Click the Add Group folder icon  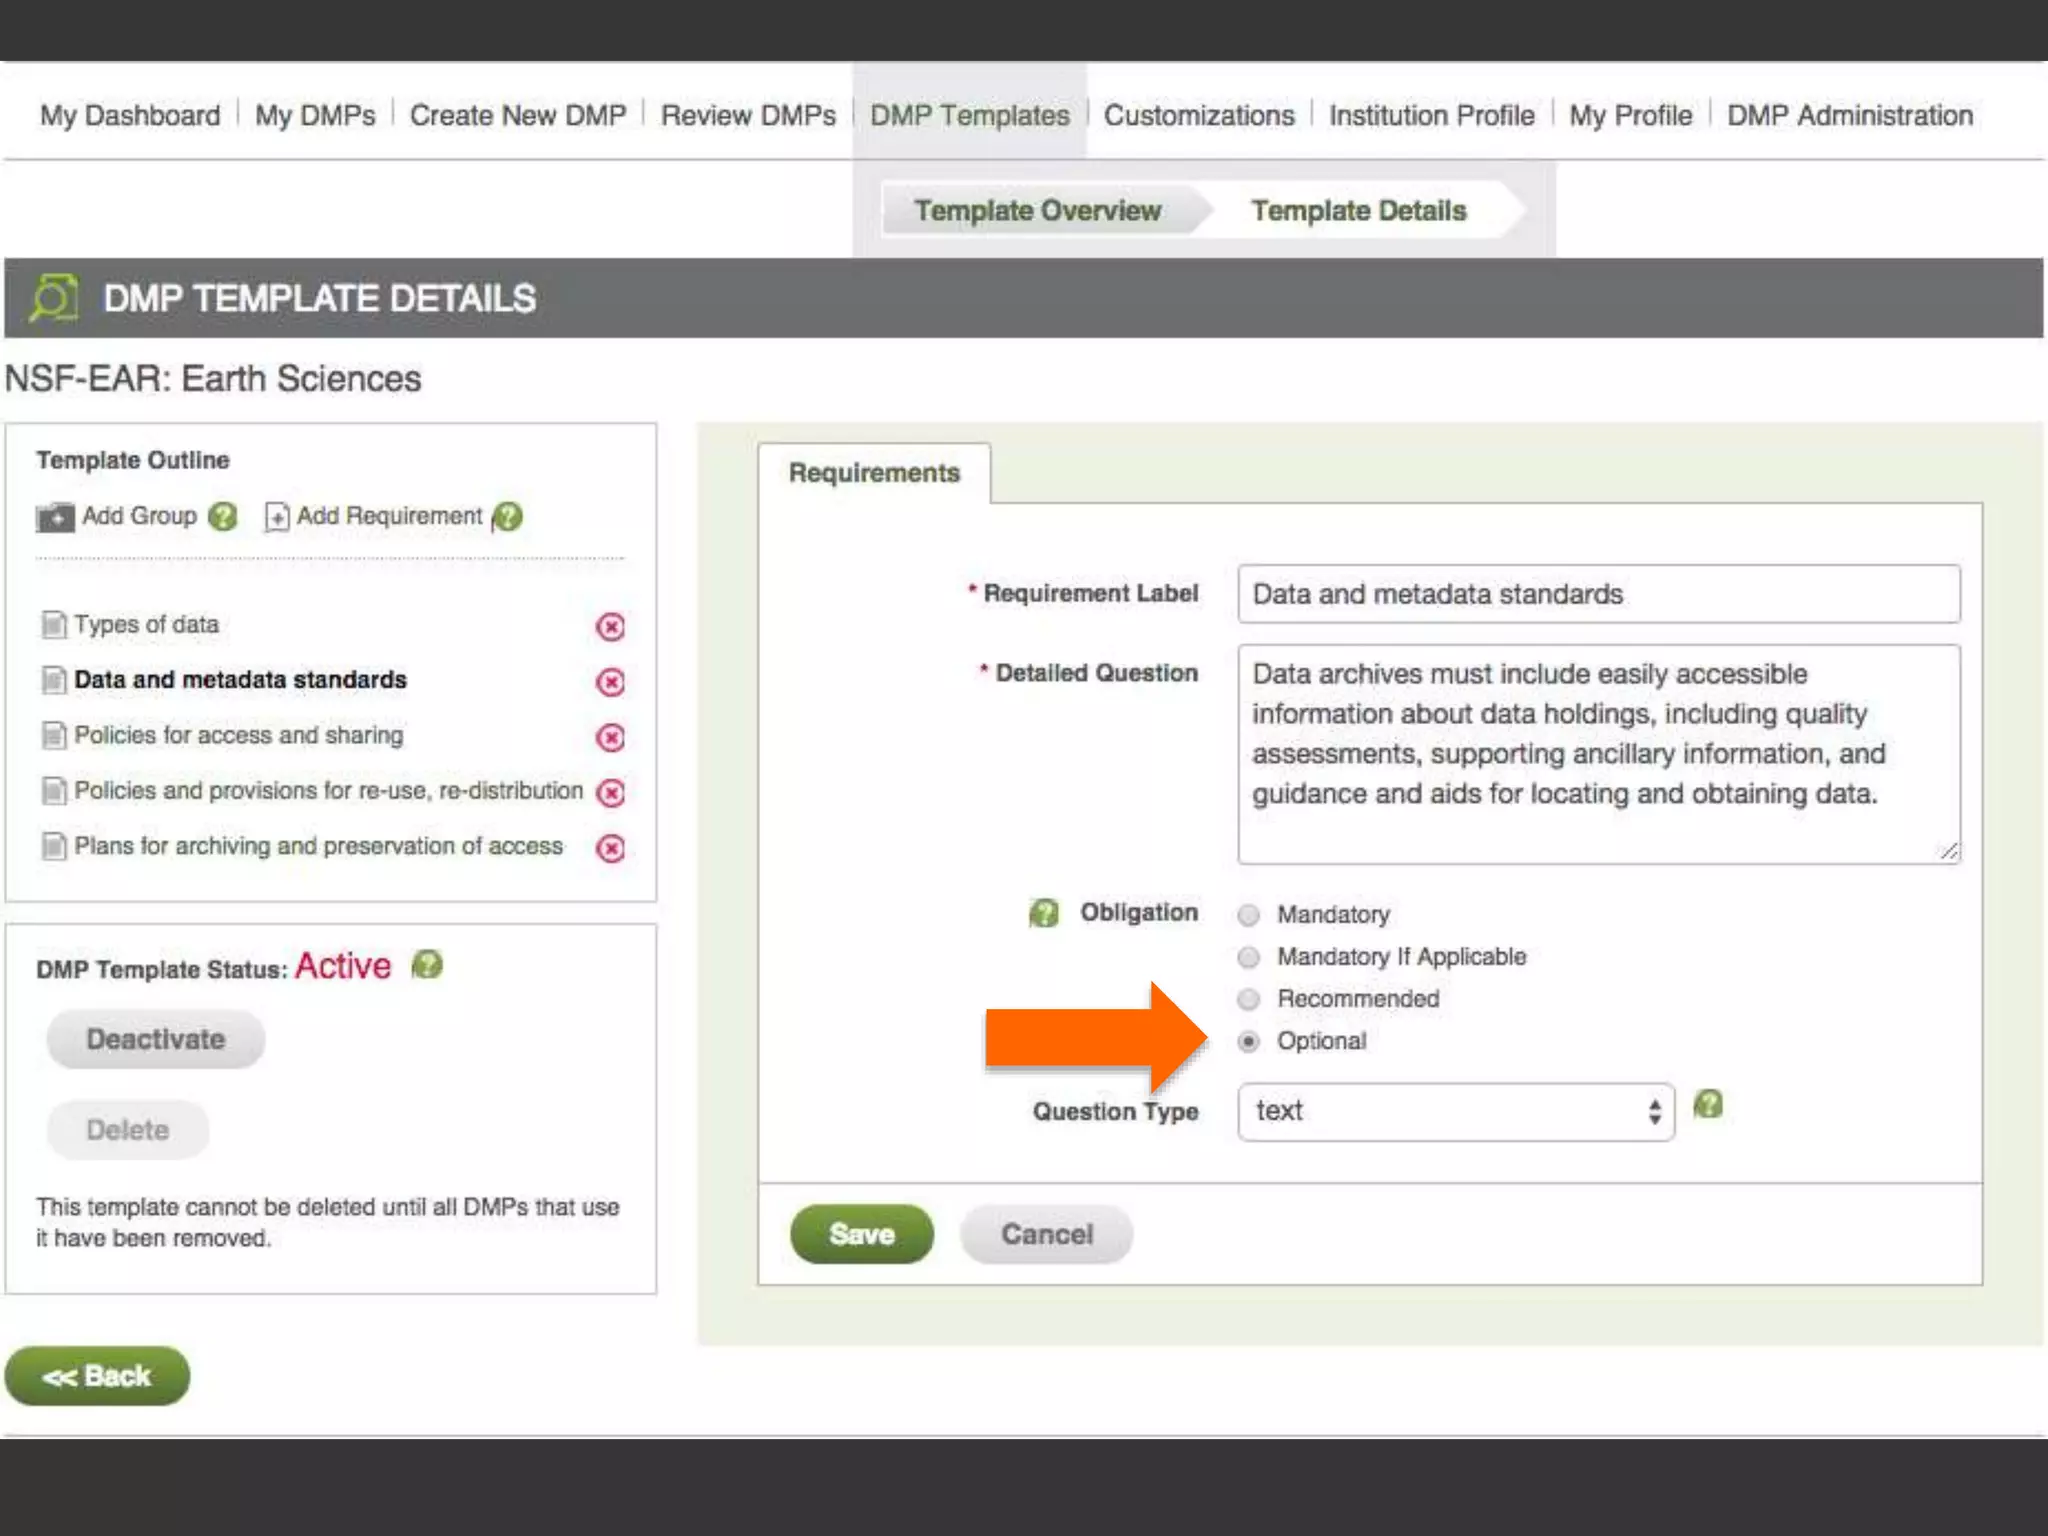pyautogui.click(x=55, y=517)
